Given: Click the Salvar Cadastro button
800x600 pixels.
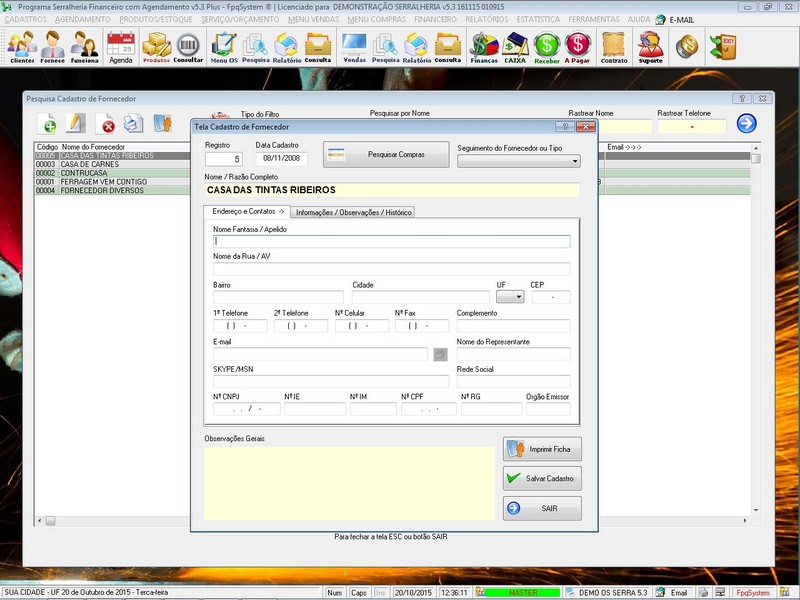Looking at the screenshot, I should pos(542,479).
